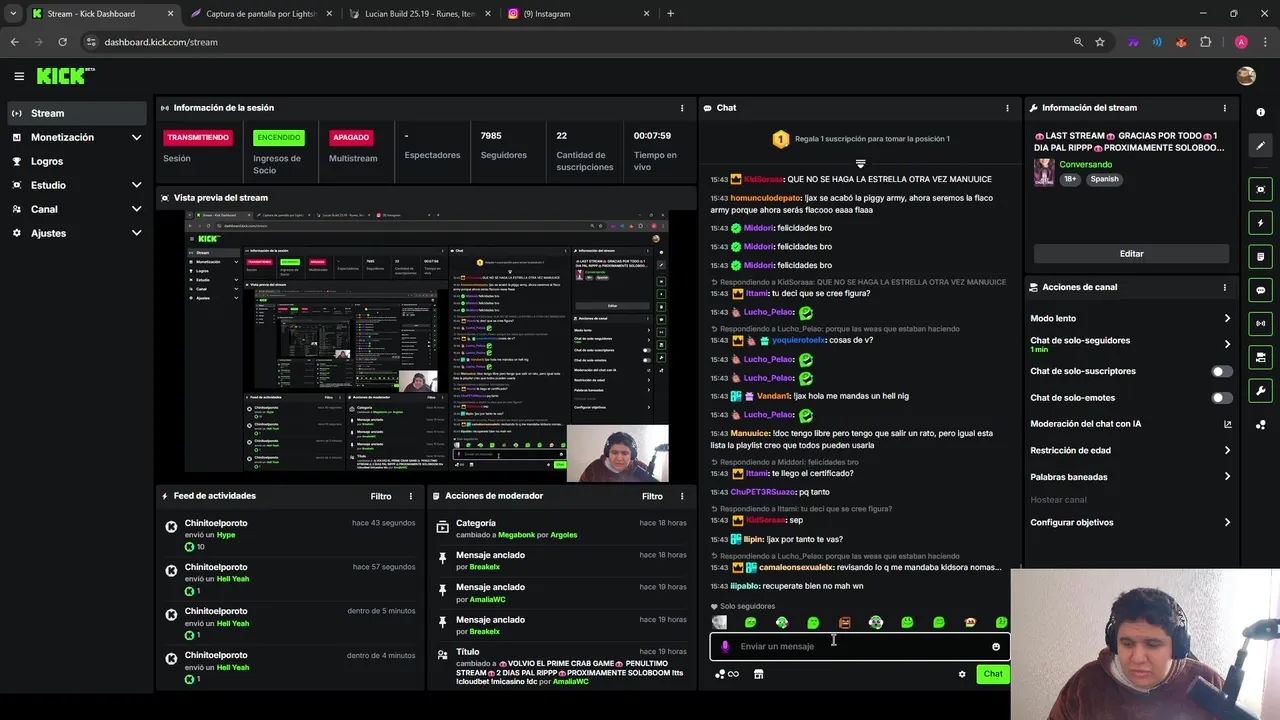This screenshot has width=1280, height=720.
Task: Click the message input field
Action: click(859, 647)
